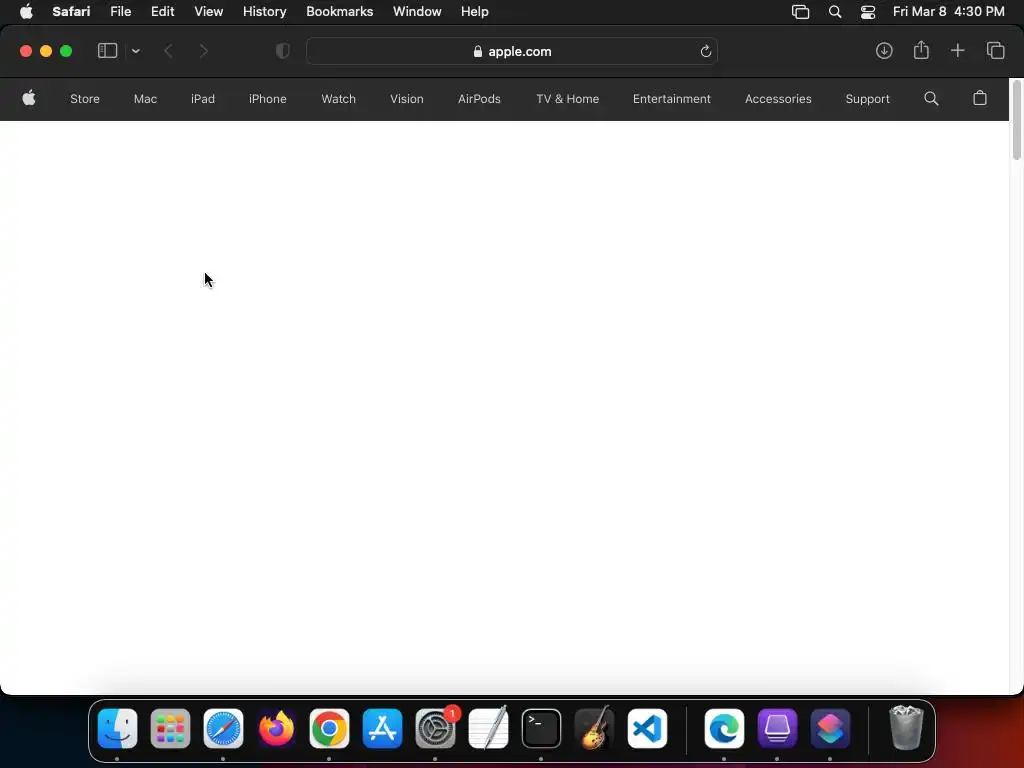Open the Help menu

[x=475, y=11]
